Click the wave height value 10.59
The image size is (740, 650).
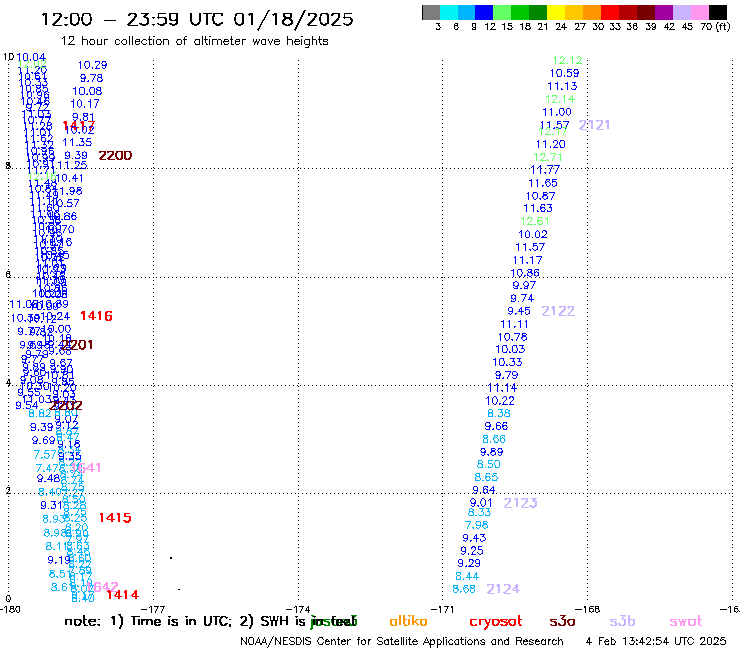click(x=564, y=73)
